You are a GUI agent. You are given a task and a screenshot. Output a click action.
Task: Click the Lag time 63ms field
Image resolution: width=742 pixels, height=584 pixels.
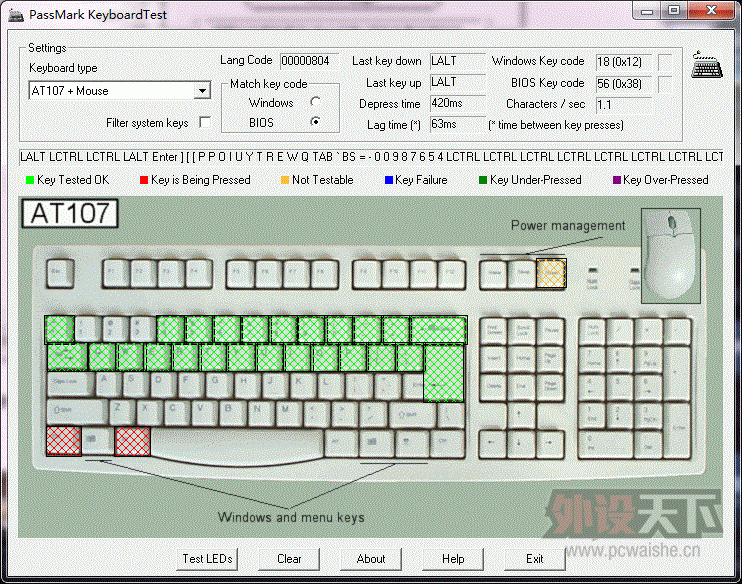point(458,124)
